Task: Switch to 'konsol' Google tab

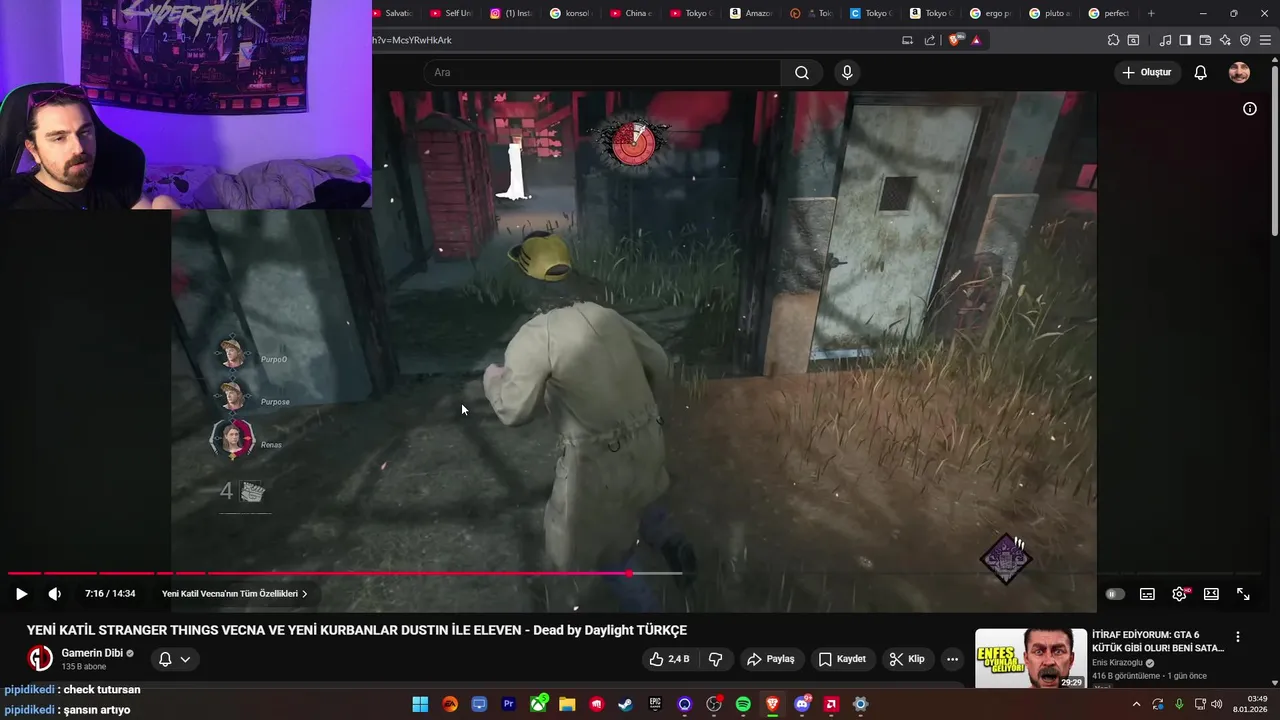Action: pos(571,13)
